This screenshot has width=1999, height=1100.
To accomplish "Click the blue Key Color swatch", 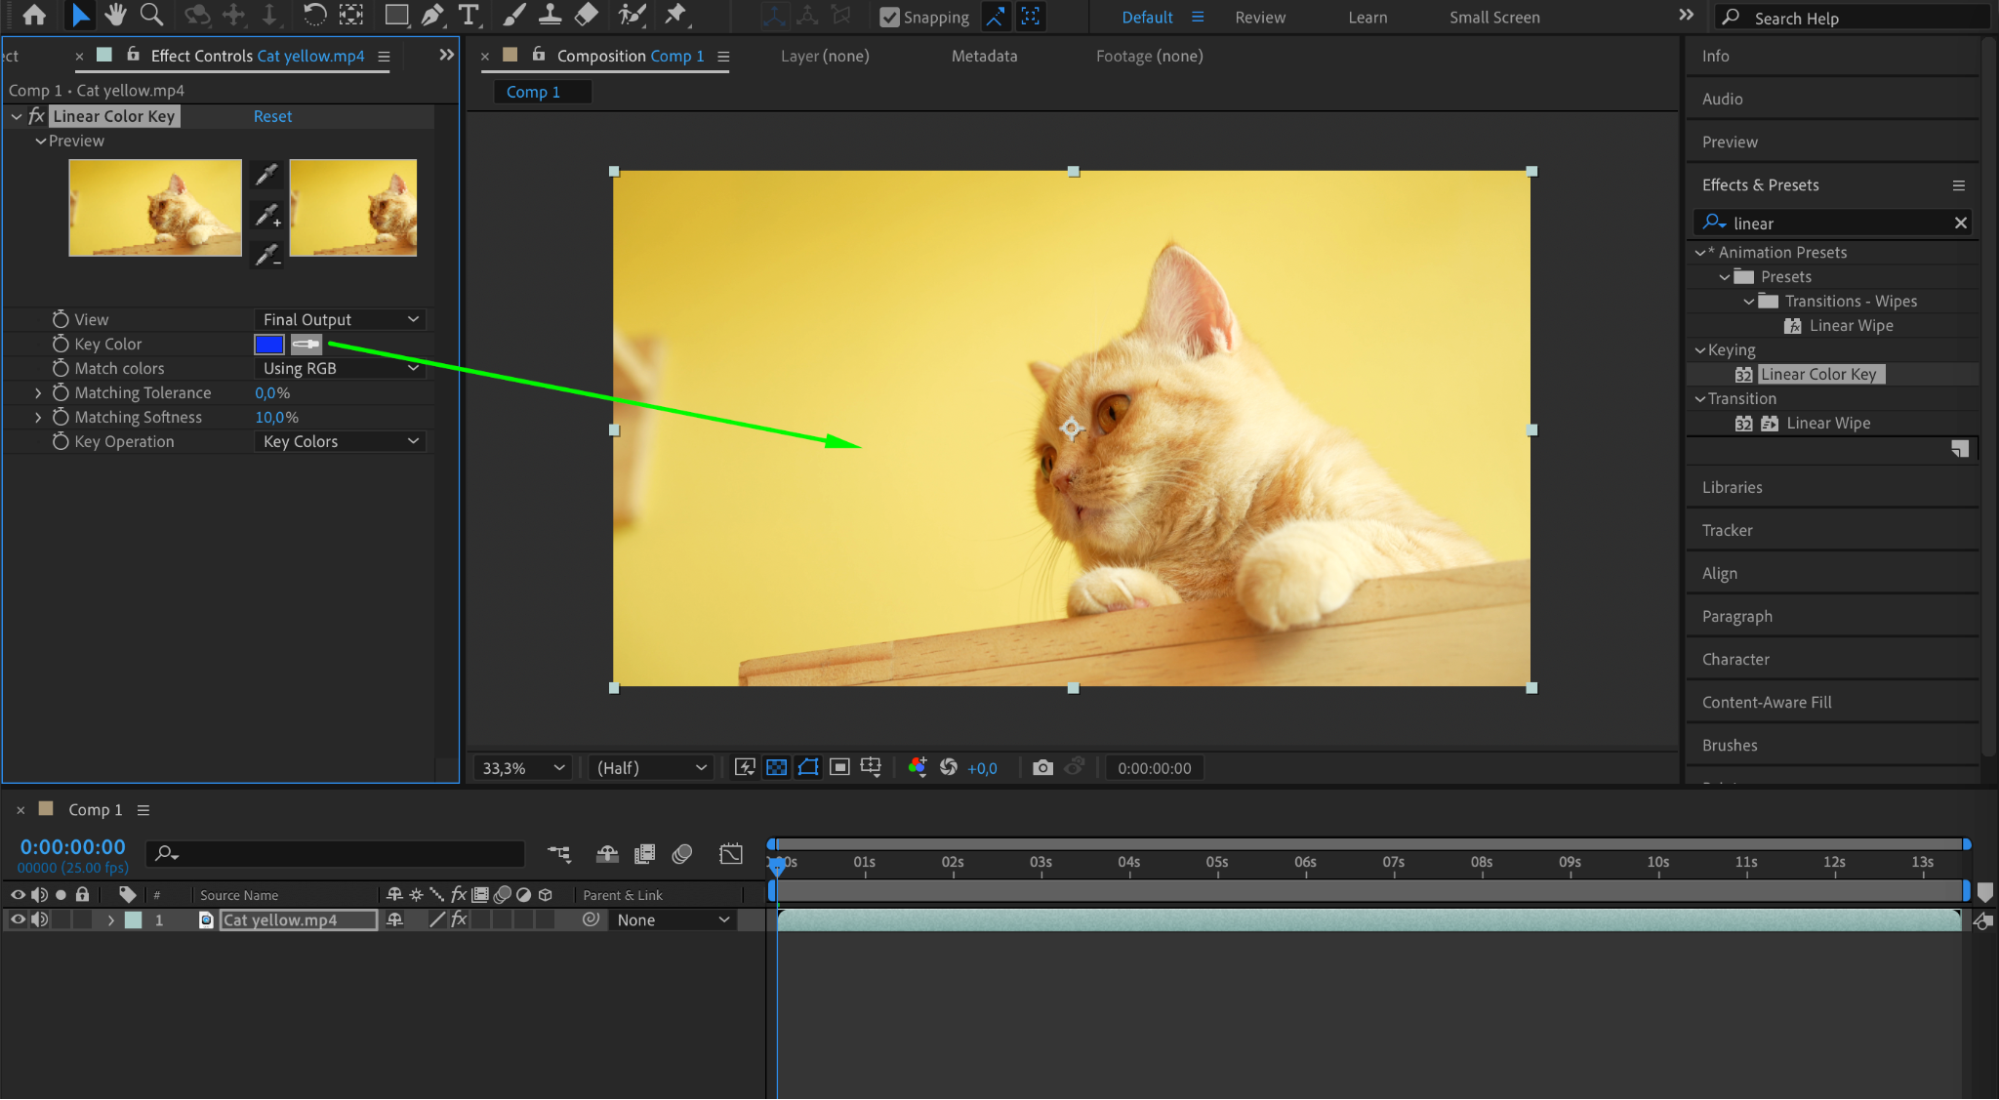I will [x=269, y=344].
